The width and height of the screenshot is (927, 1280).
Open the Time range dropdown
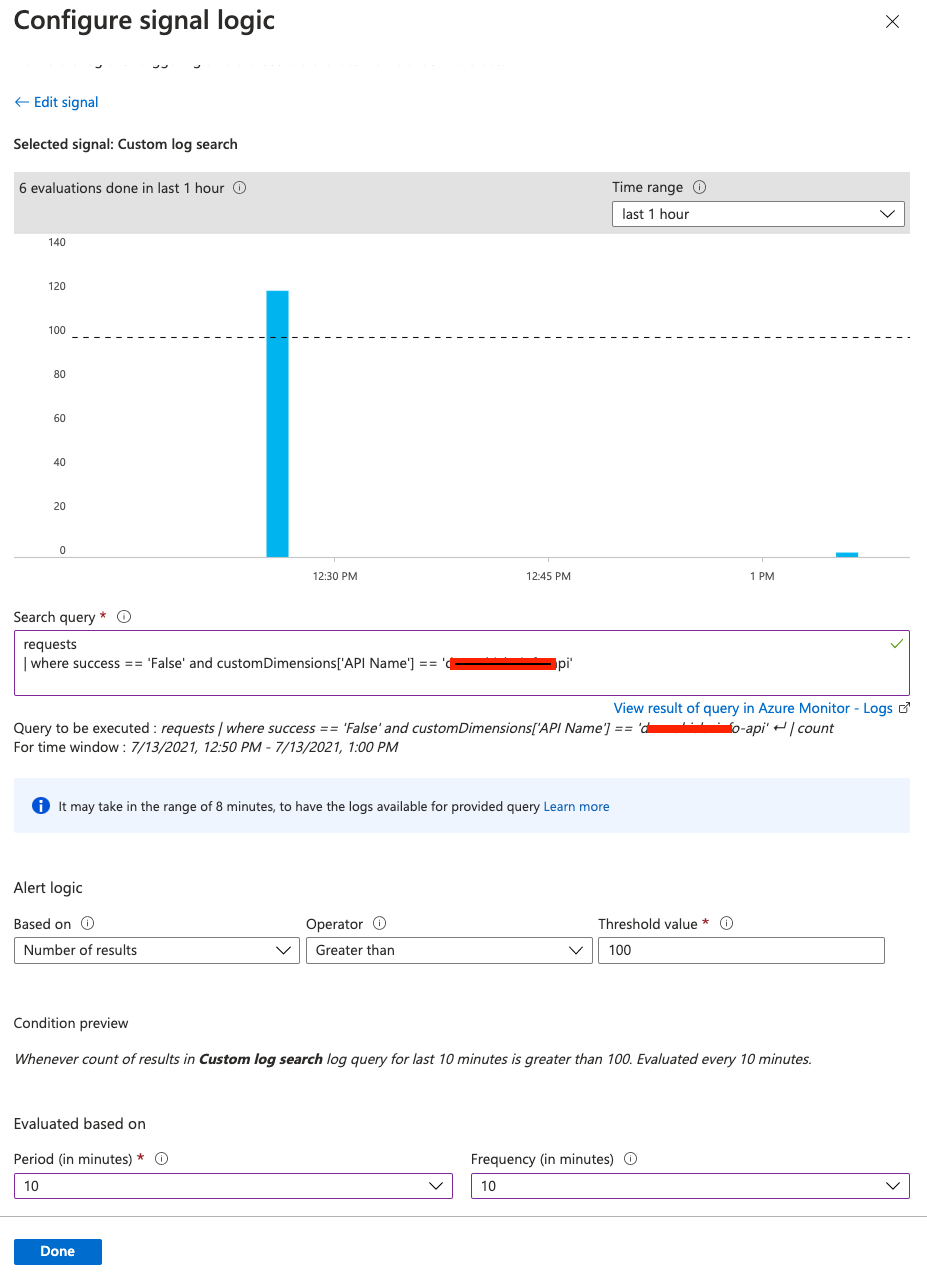[758, 214]
